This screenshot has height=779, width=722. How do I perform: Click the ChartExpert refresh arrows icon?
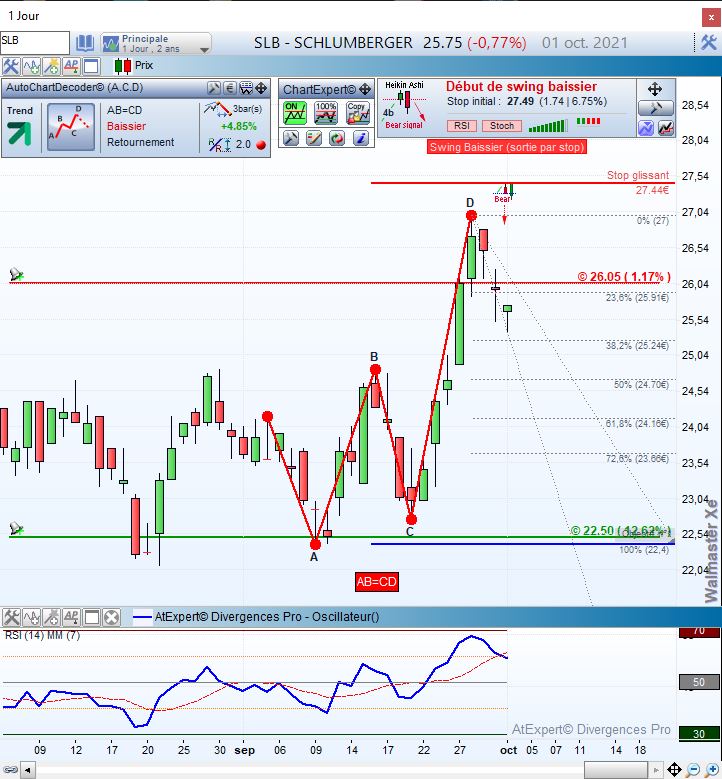pos(337,139)
